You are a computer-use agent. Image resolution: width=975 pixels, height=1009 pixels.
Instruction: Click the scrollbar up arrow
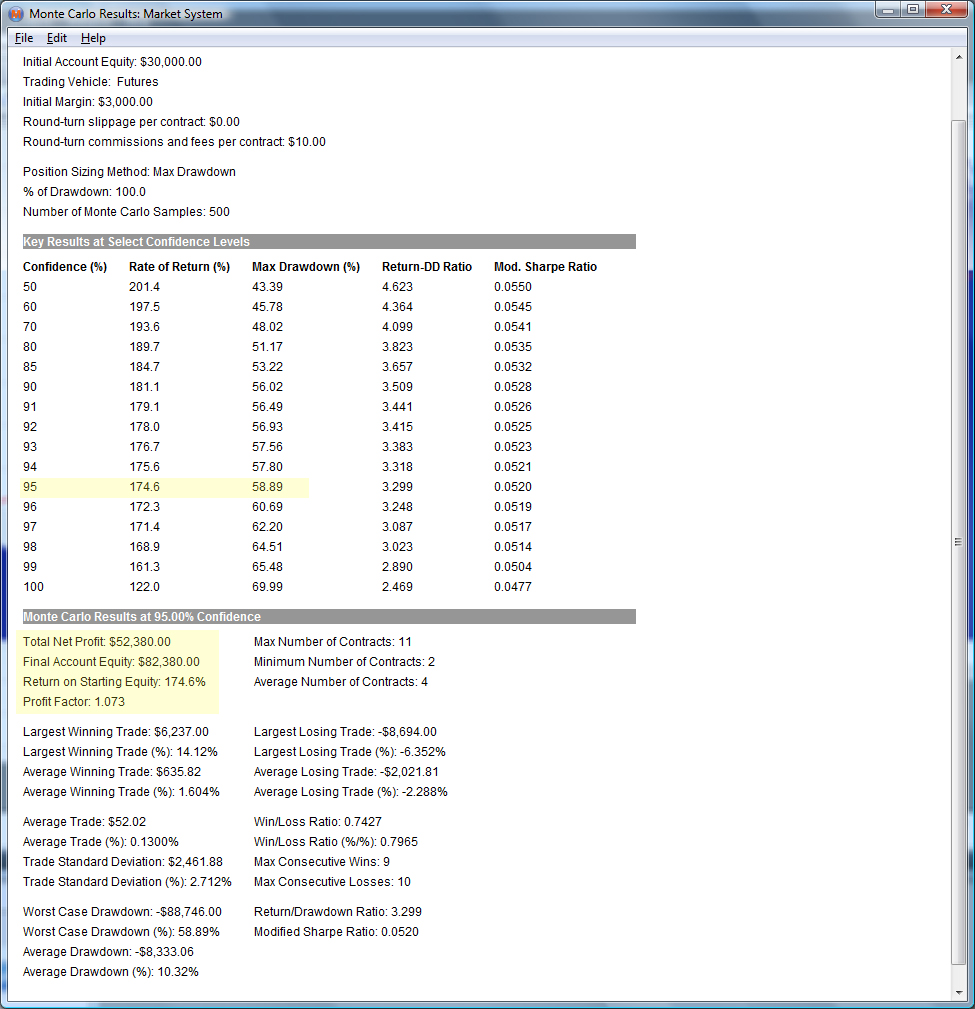959,57
